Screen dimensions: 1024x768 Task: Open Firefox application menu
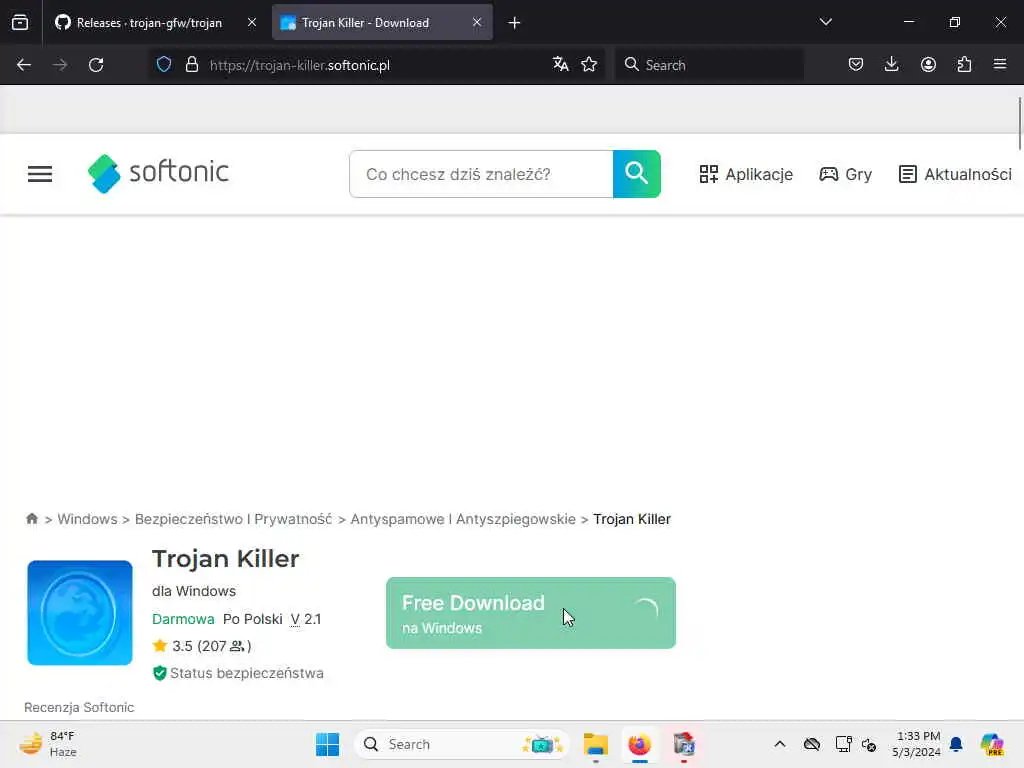[1000, 65]
